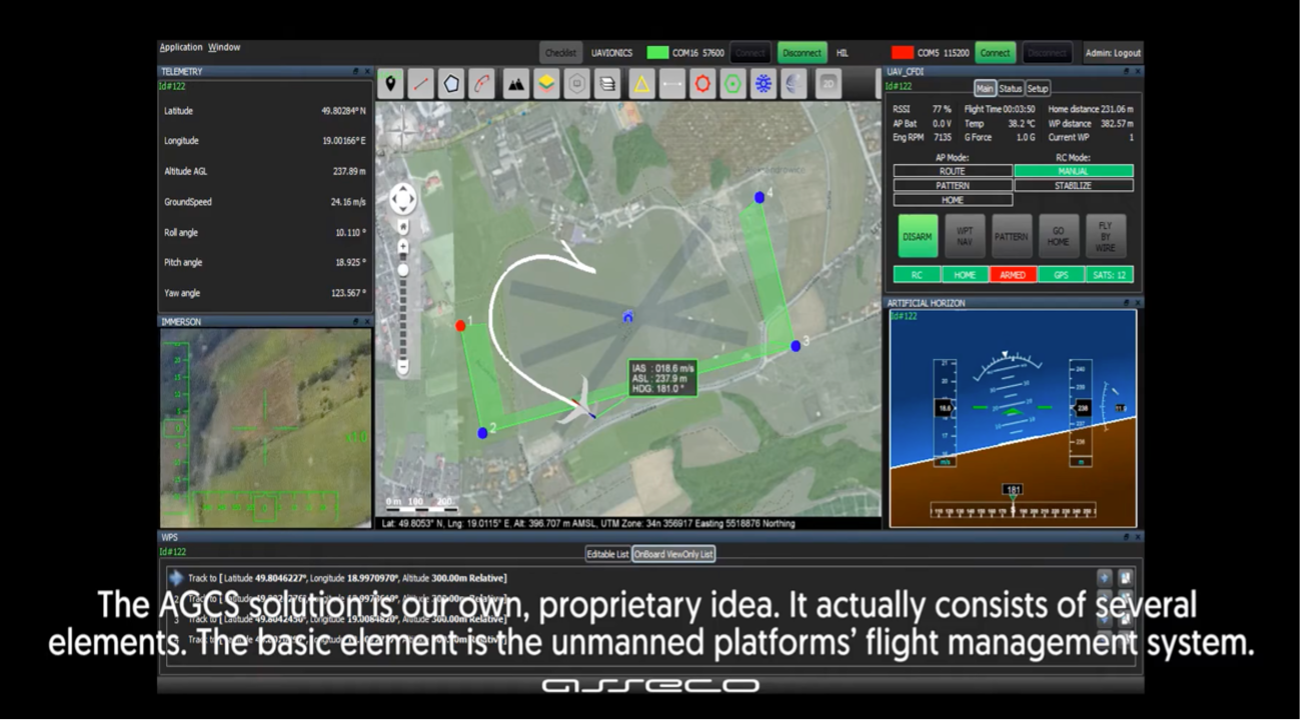Click the GO HOME button

pos(1058,236)
